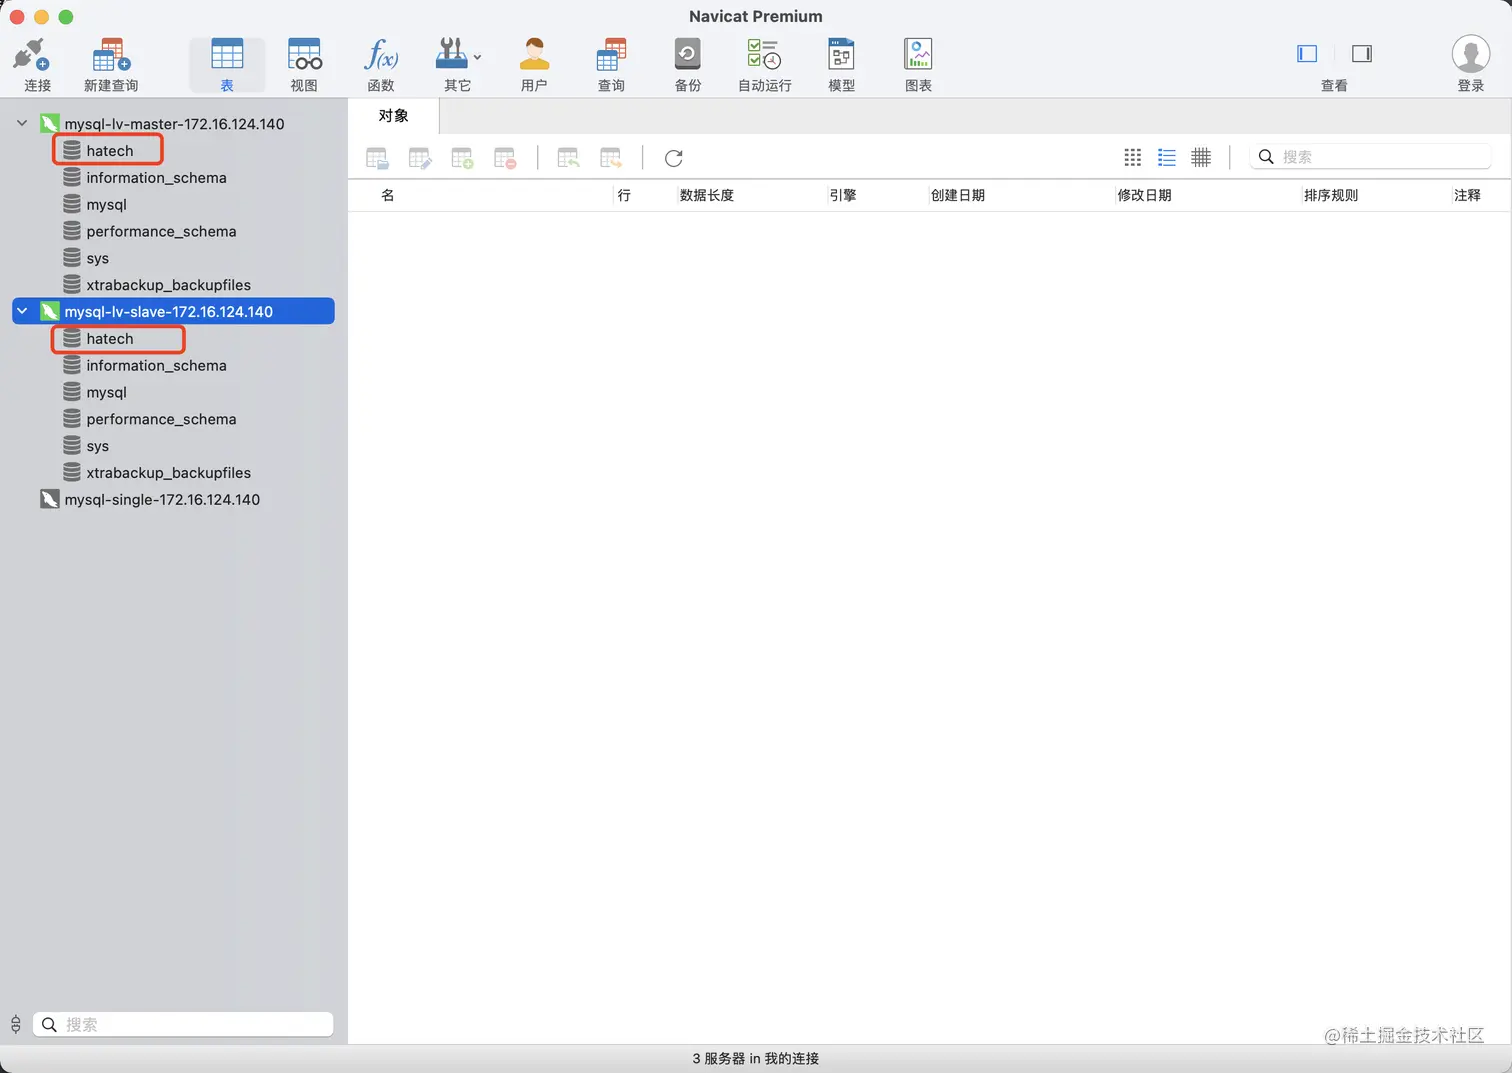Select xtrabackup_backupfiles under mysql-lv-master
The image size is (1512, 1073).
coord(168,286)
